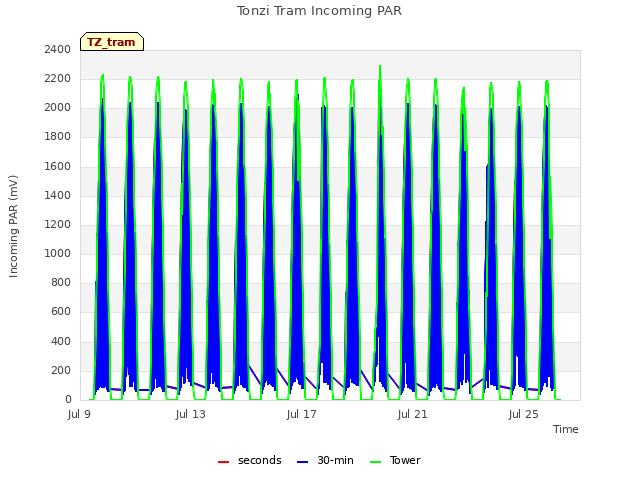Select the 'seconds' legend label
640x480 pixels.
(x=260, y=460)
